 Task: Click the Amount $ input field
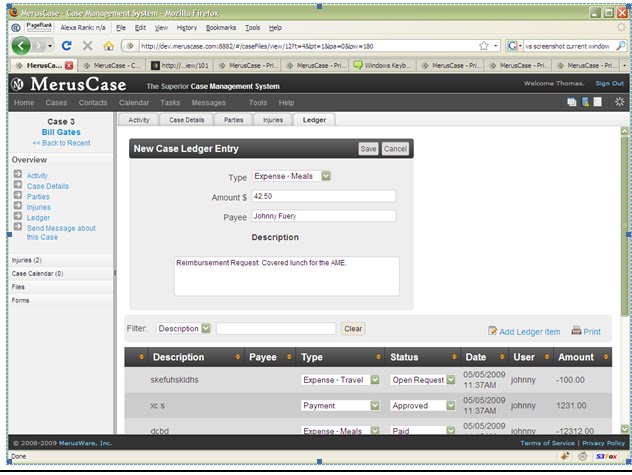click(x=324, y=196)
